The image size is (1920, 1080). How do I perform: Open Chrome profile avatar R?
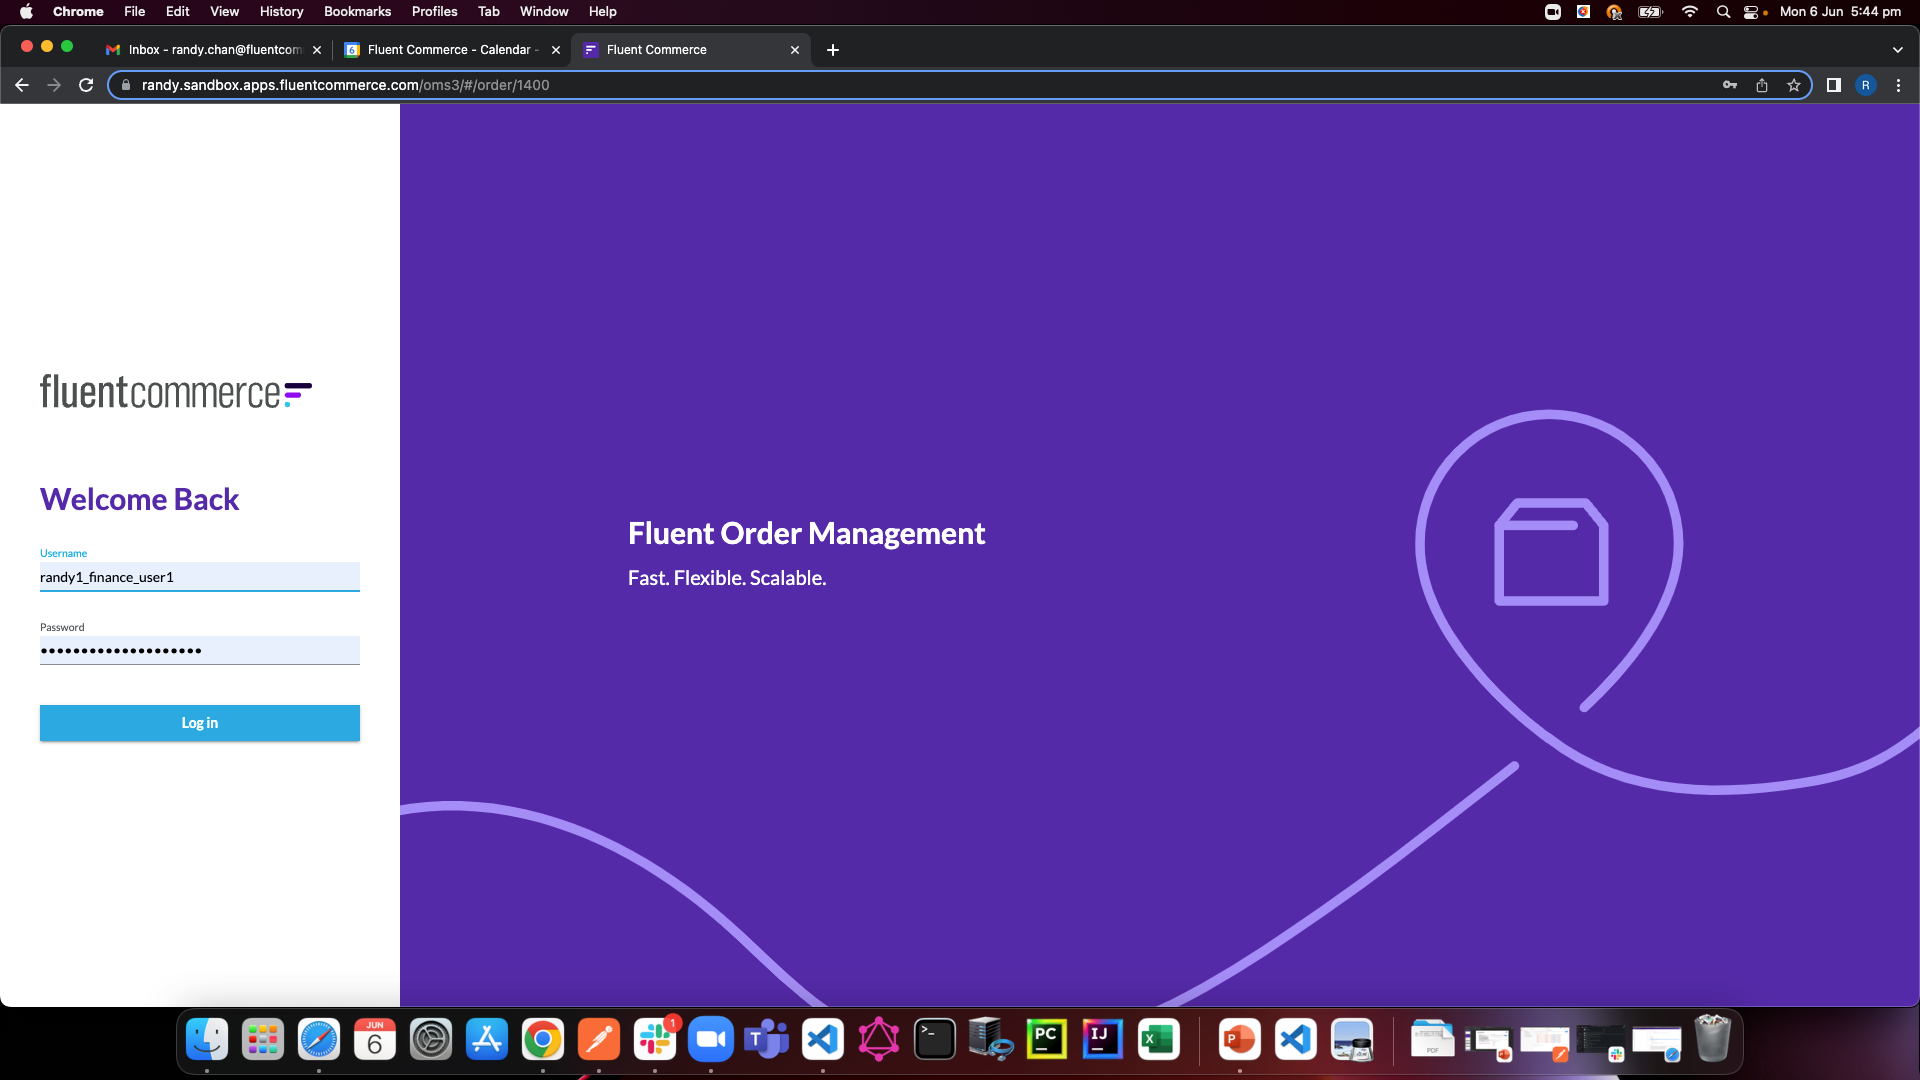click(1866, 85)
